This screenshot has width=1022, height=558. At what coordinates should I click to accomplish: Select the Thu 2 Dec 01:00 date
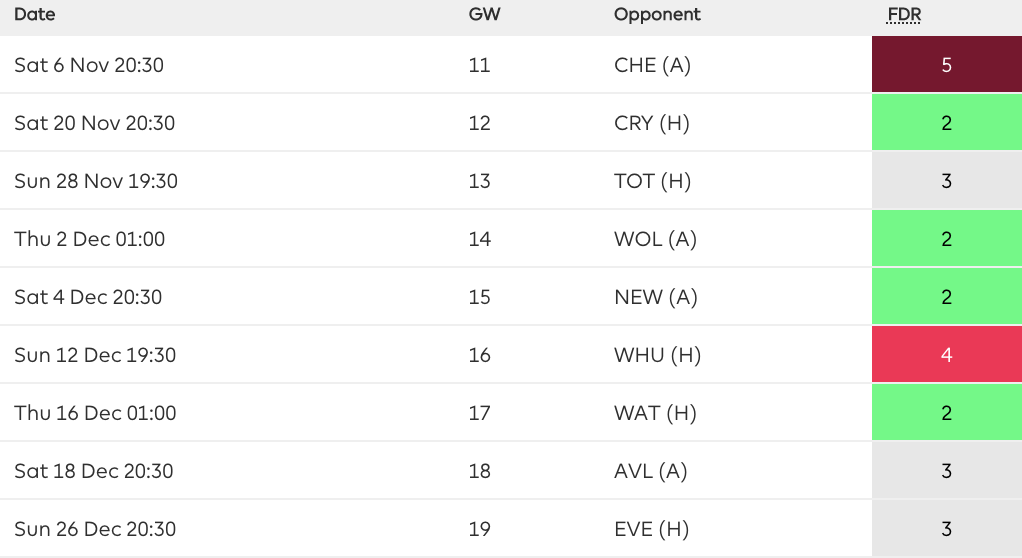(89, 239)
